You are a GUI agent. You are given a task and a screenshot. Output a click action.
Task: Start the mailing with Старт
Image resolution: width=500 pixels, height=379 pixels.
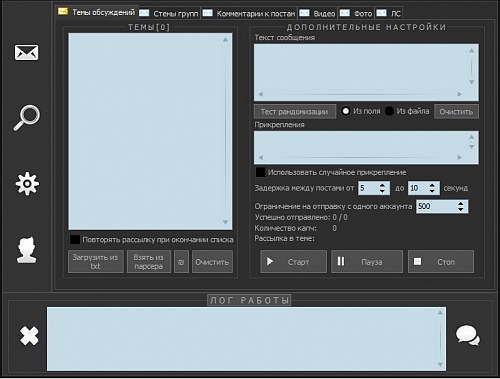pos(293,262)
